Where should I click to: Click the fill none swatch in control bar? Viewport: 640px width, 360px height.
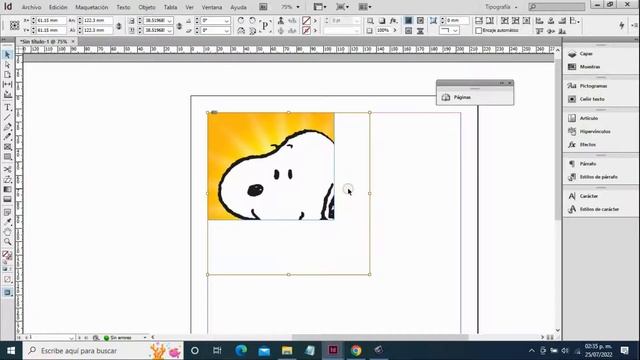[306, 20]
